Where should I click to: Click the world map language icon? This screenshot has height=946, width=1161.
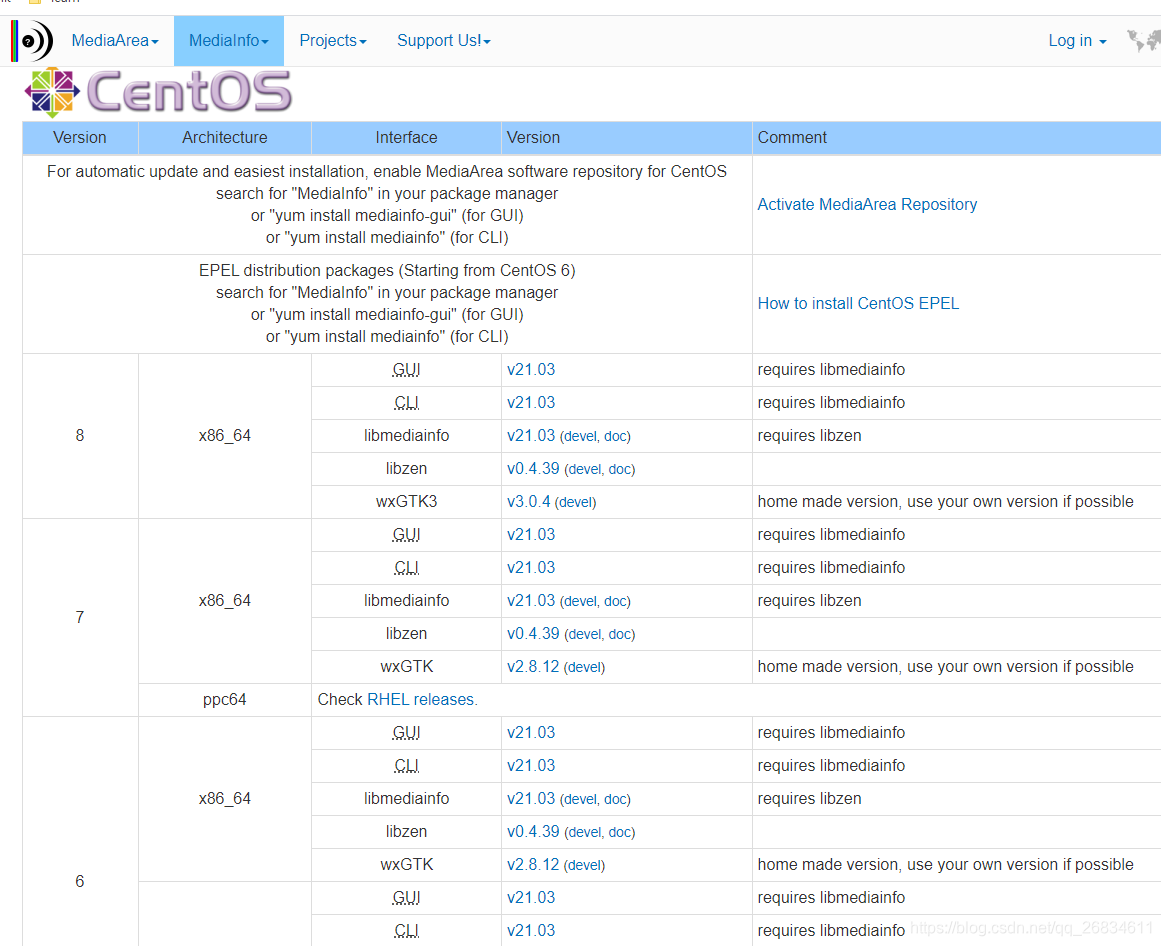click(1143, 41)
